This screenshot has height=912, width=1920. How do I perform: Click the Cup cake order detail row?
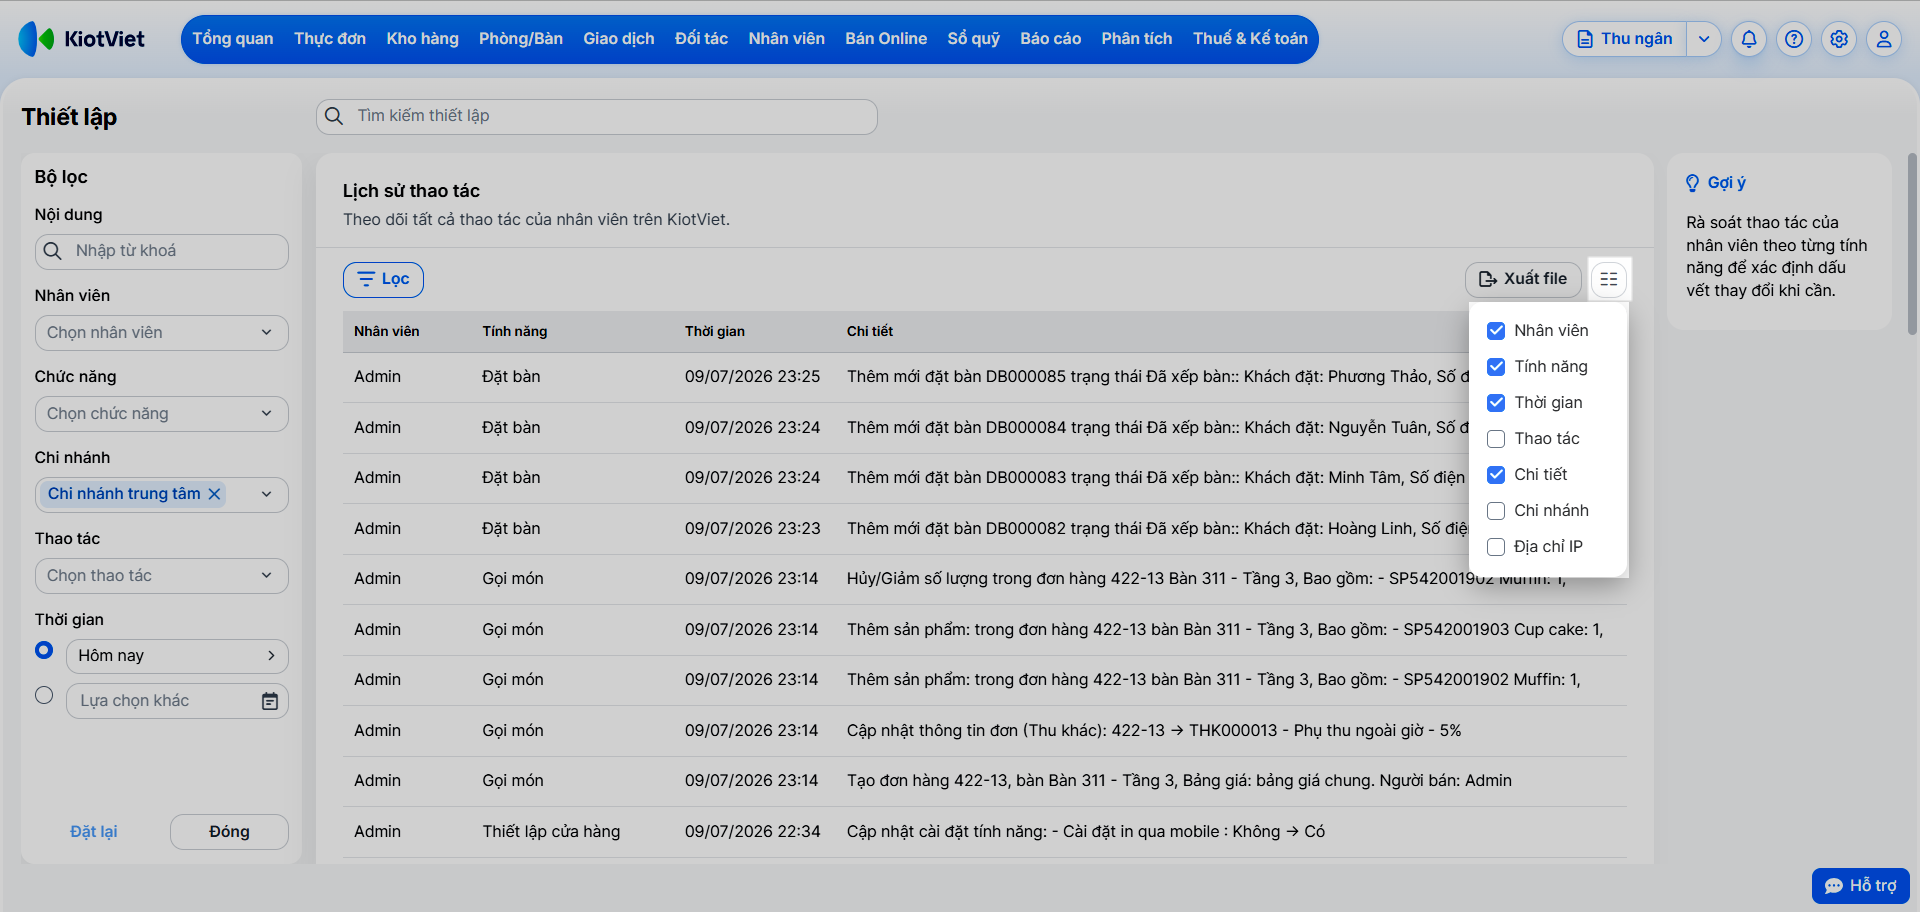coord(1225,630)
